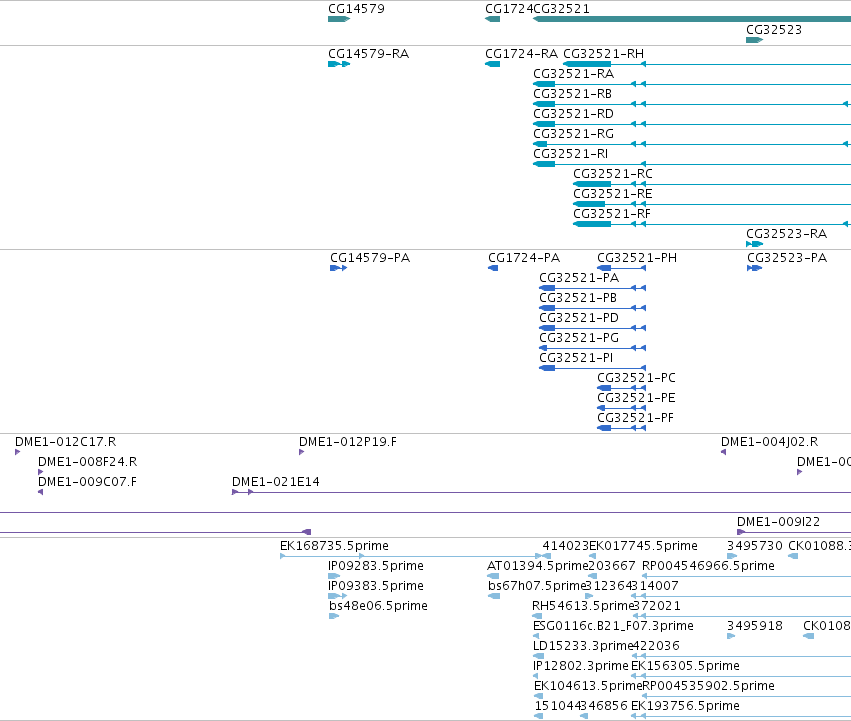
Task: Select protein CG32521-PH
Action: click(x=637, y=258)
